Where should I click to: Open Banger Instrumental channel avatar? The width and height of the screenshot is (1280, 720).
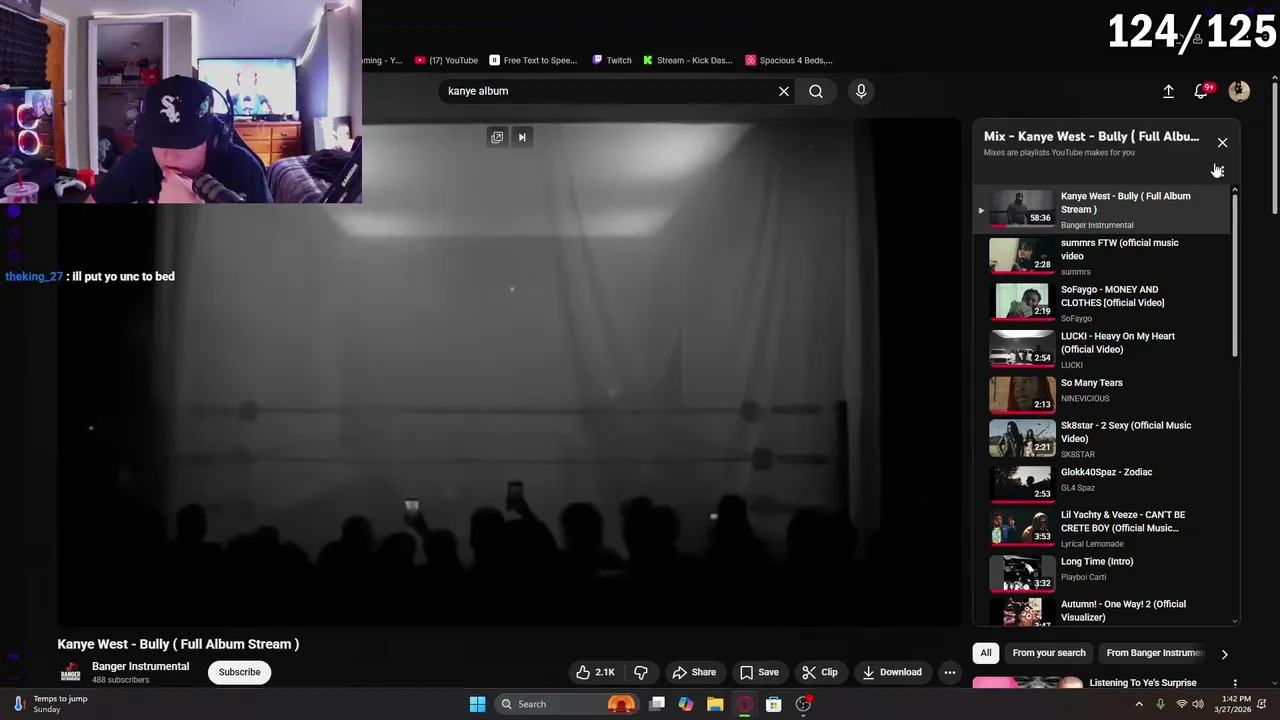point(70,672)
